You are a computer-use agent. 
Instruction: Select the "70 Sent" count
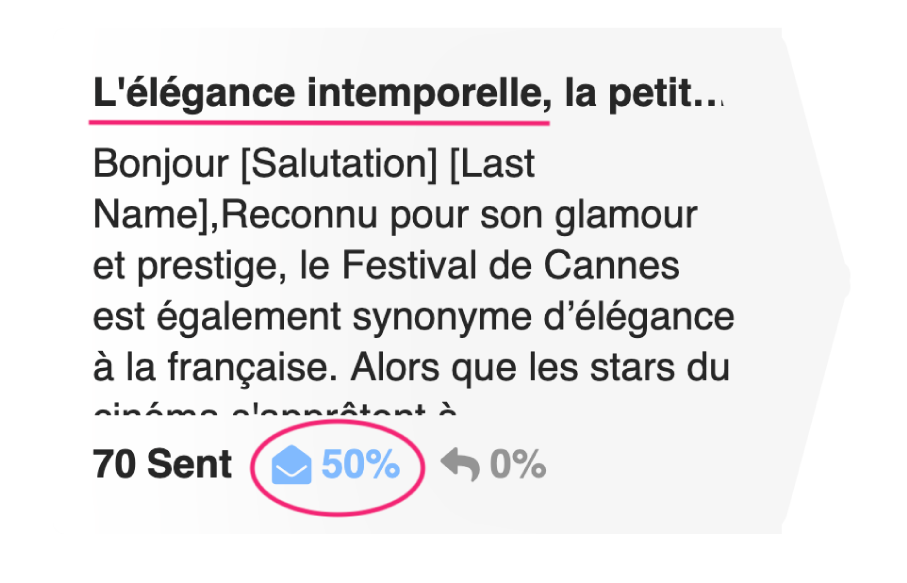161,465
